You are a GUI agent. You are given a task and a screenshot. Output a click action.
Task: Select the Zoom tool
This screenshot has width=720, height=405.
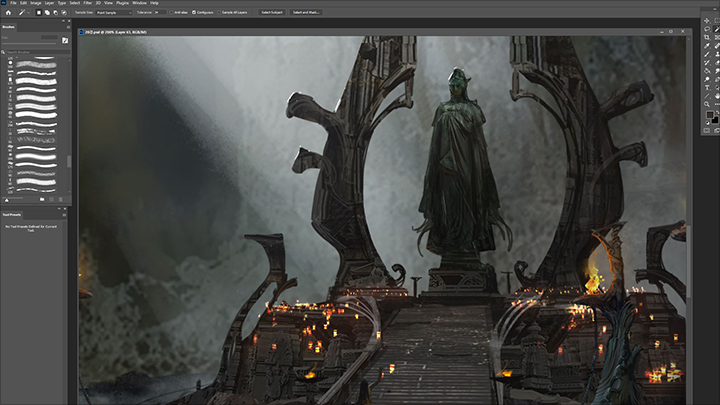pyautogui.click(x=707, y=104)
